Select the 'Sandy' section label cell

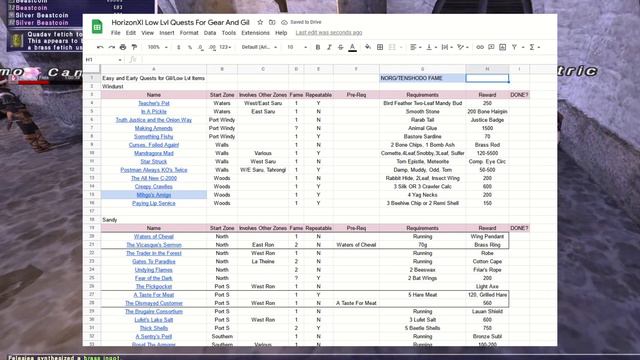(153, 220)
